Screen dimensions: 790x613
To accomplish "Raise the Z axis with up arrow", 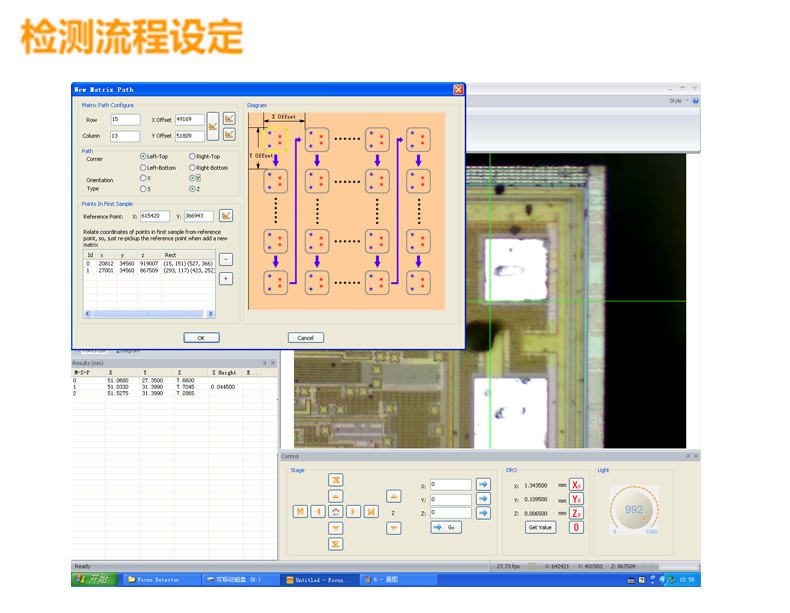I will click(393, 497).
